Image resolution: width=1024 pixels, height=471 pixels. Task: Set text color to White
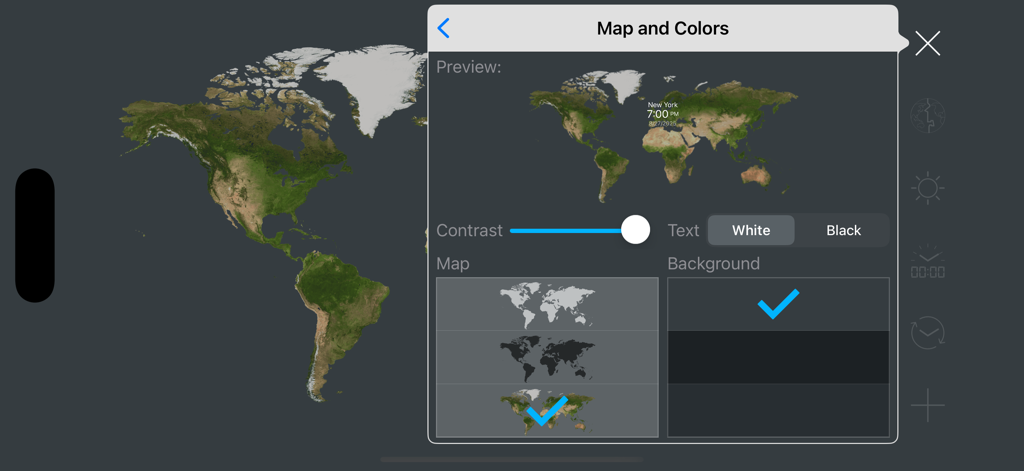click(751, 230)
